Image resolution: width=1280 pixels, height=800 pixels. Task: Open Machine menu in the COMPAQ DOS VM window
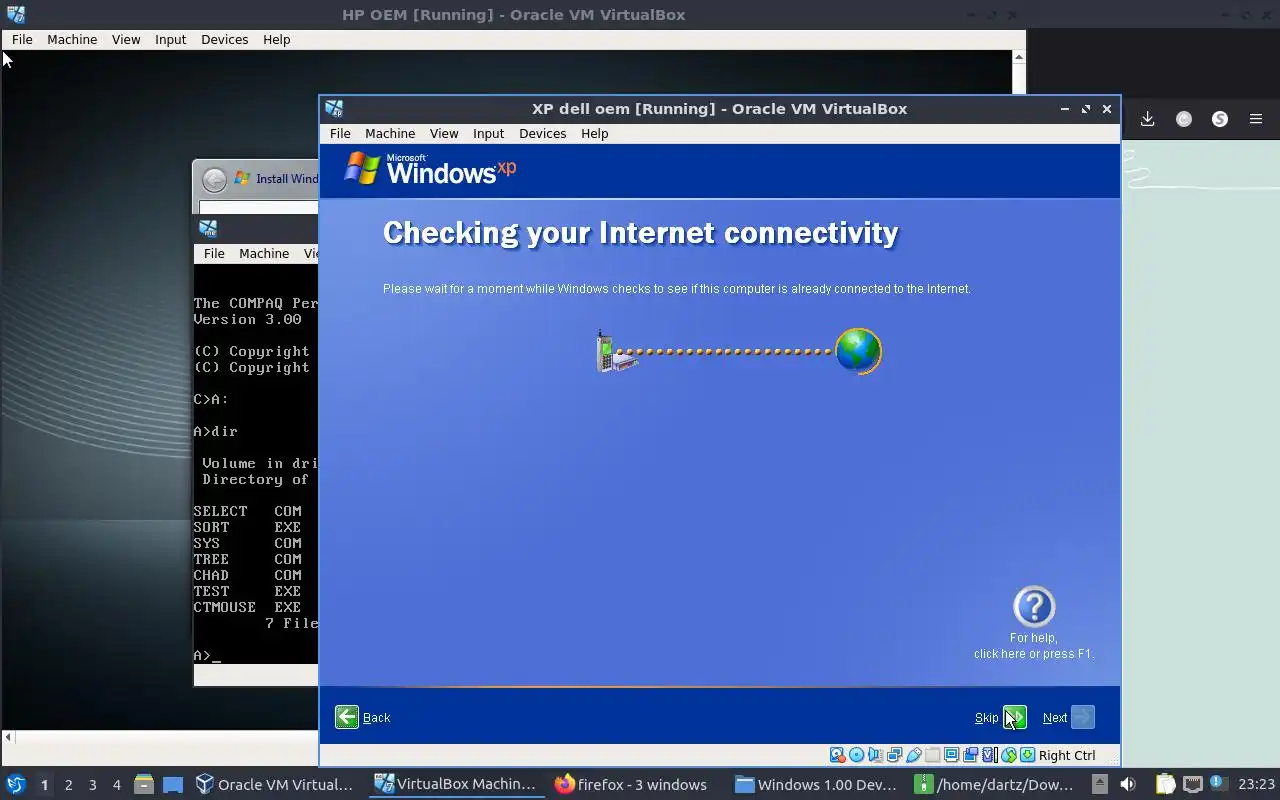264,253
